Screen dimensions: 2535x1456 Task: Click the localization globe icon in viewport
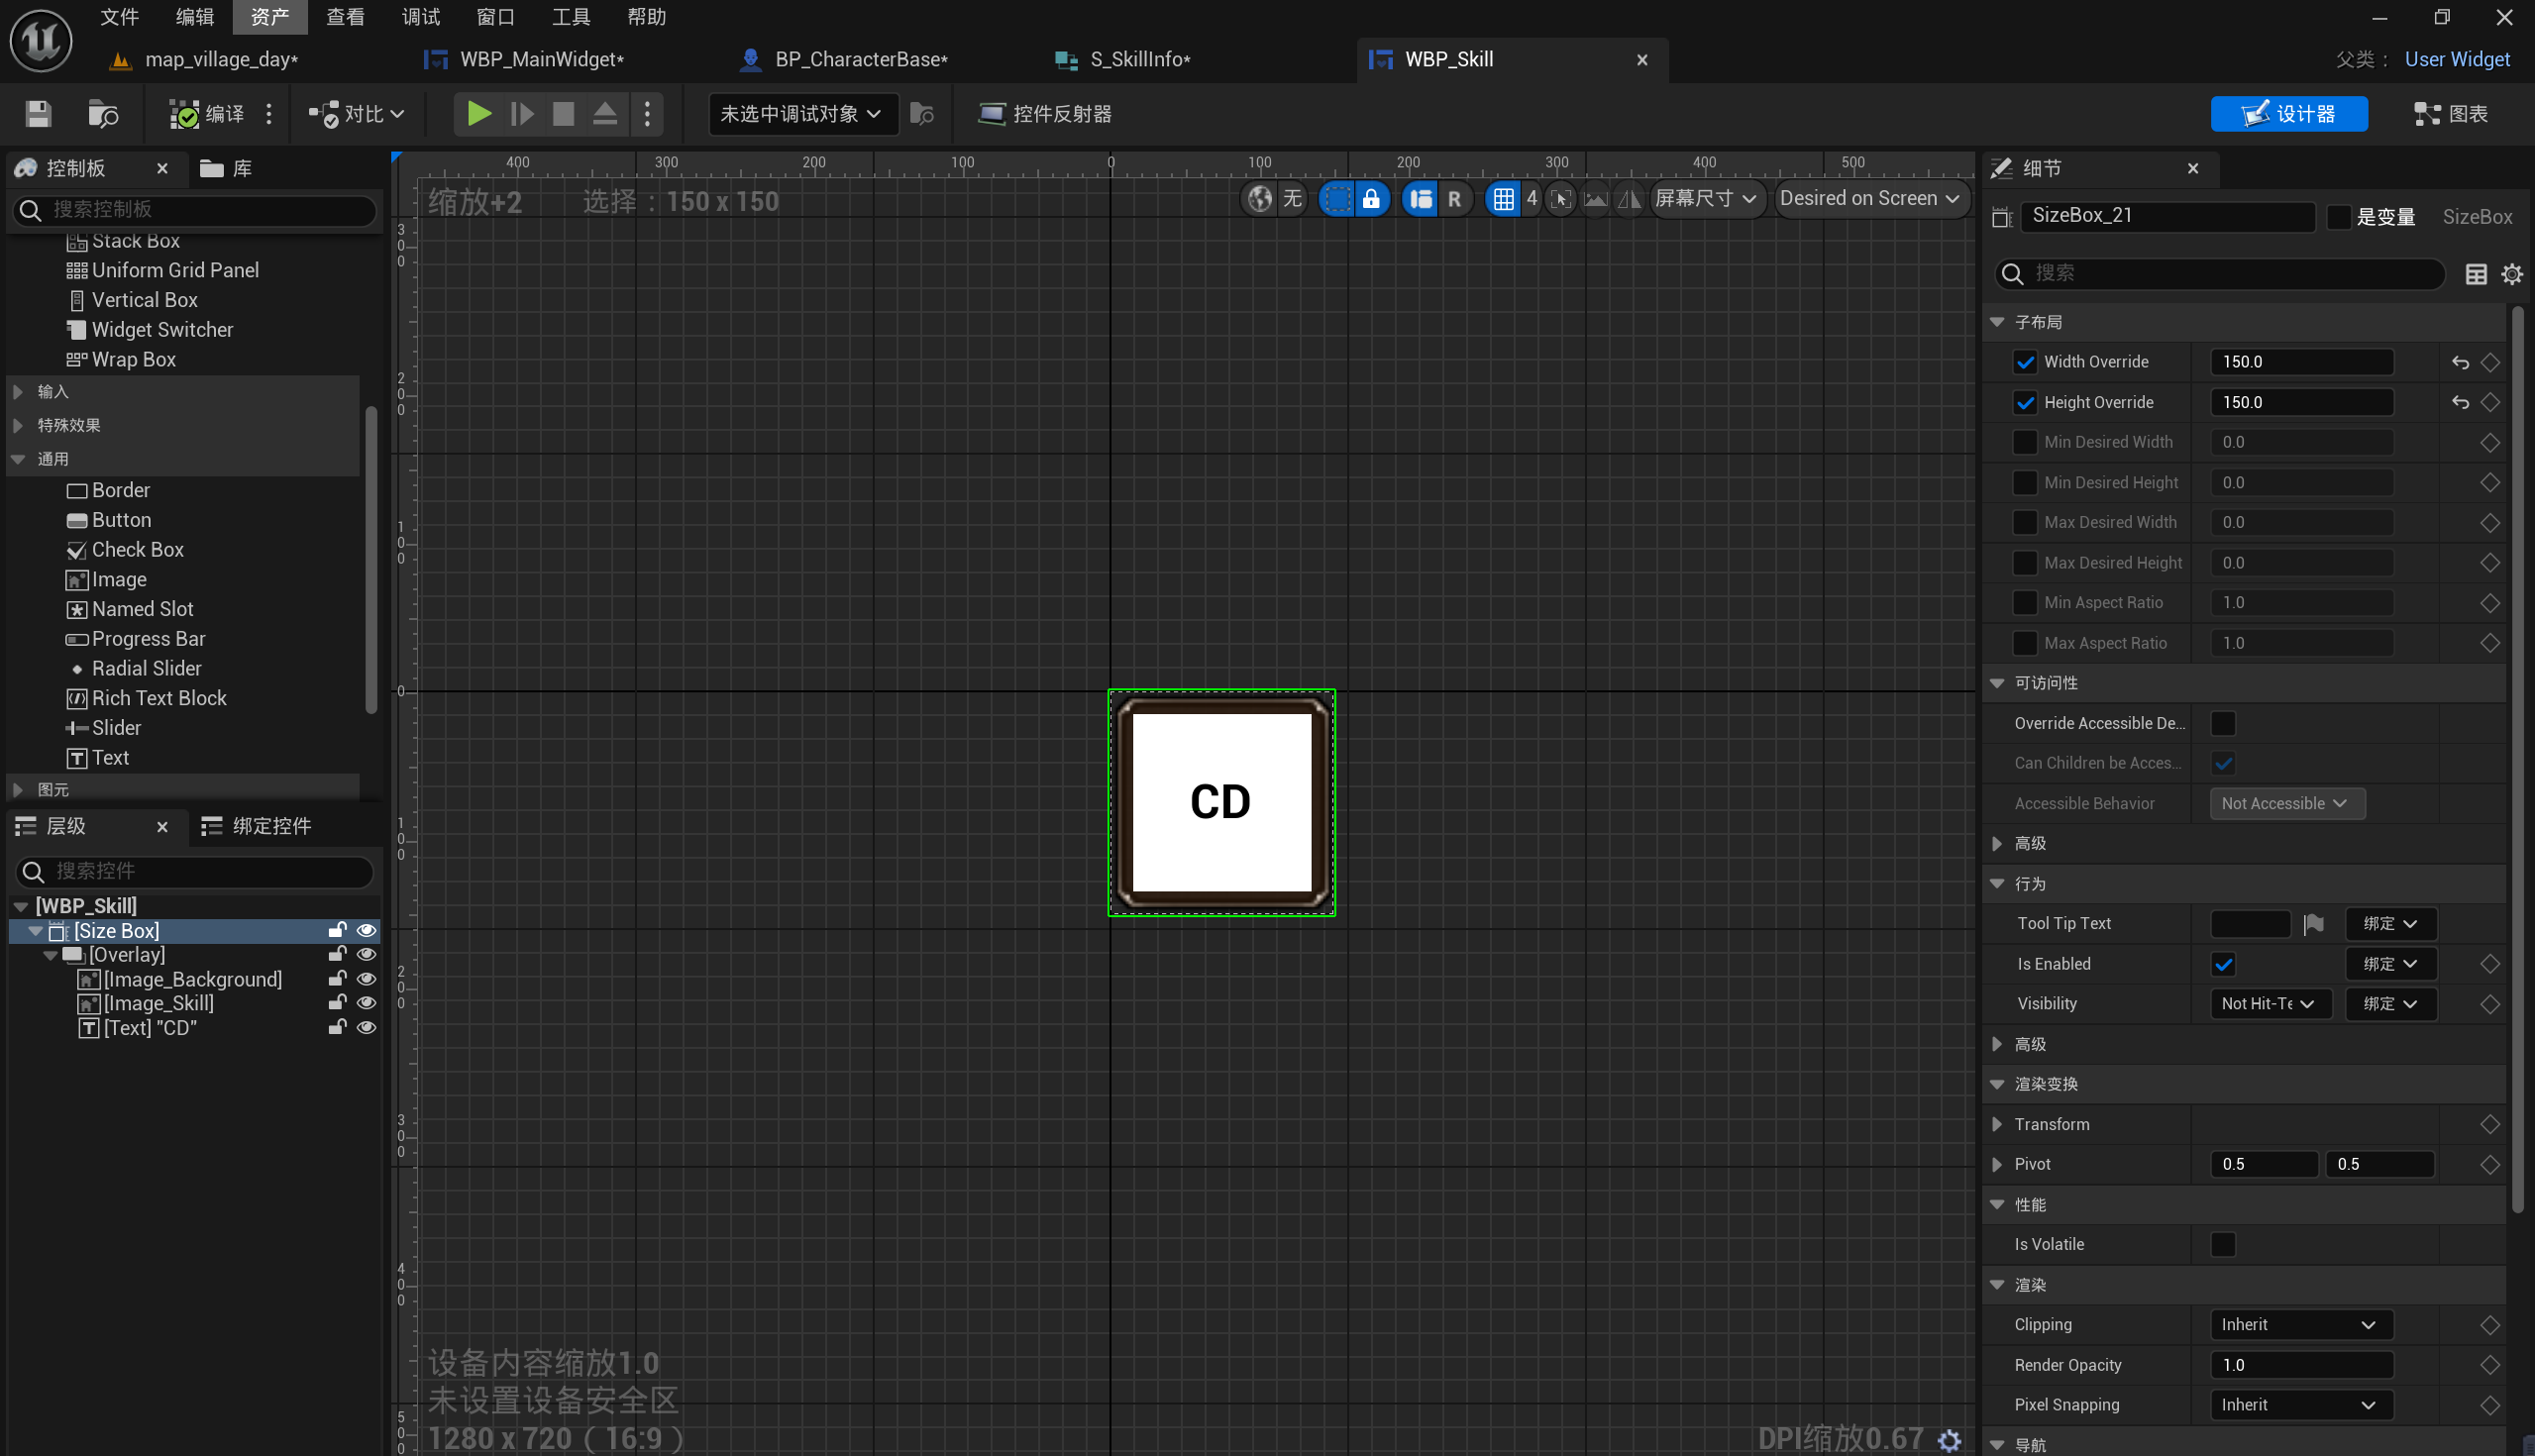[1260, 199]
